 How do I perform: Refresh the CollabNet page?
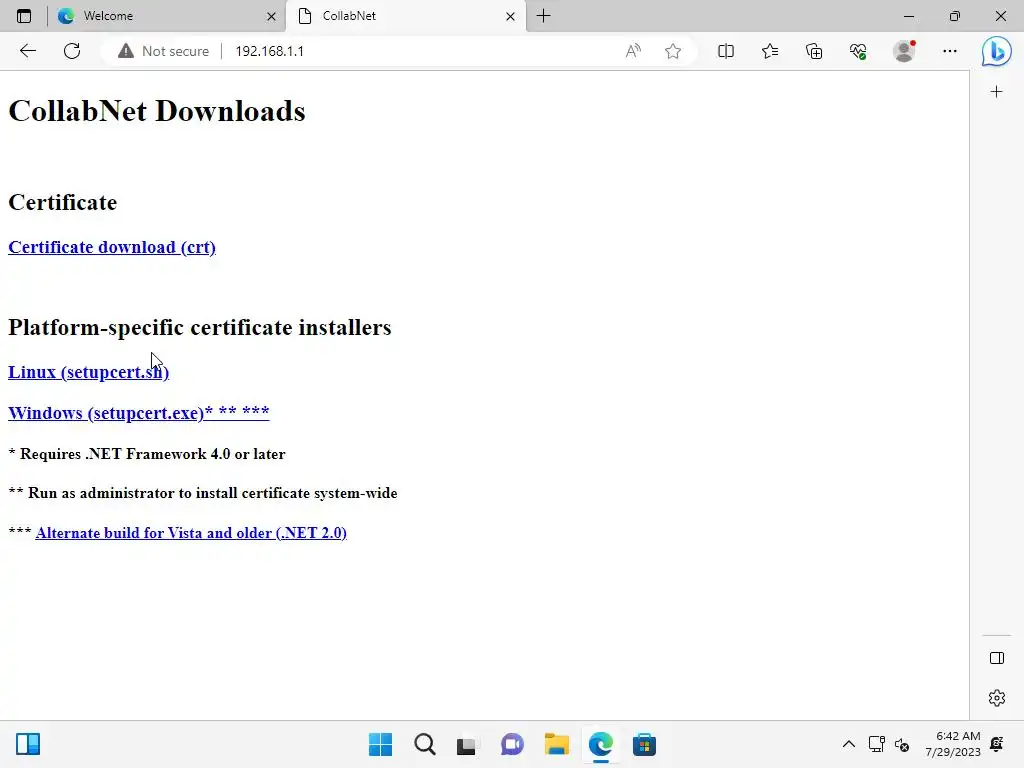coord(72,51)
